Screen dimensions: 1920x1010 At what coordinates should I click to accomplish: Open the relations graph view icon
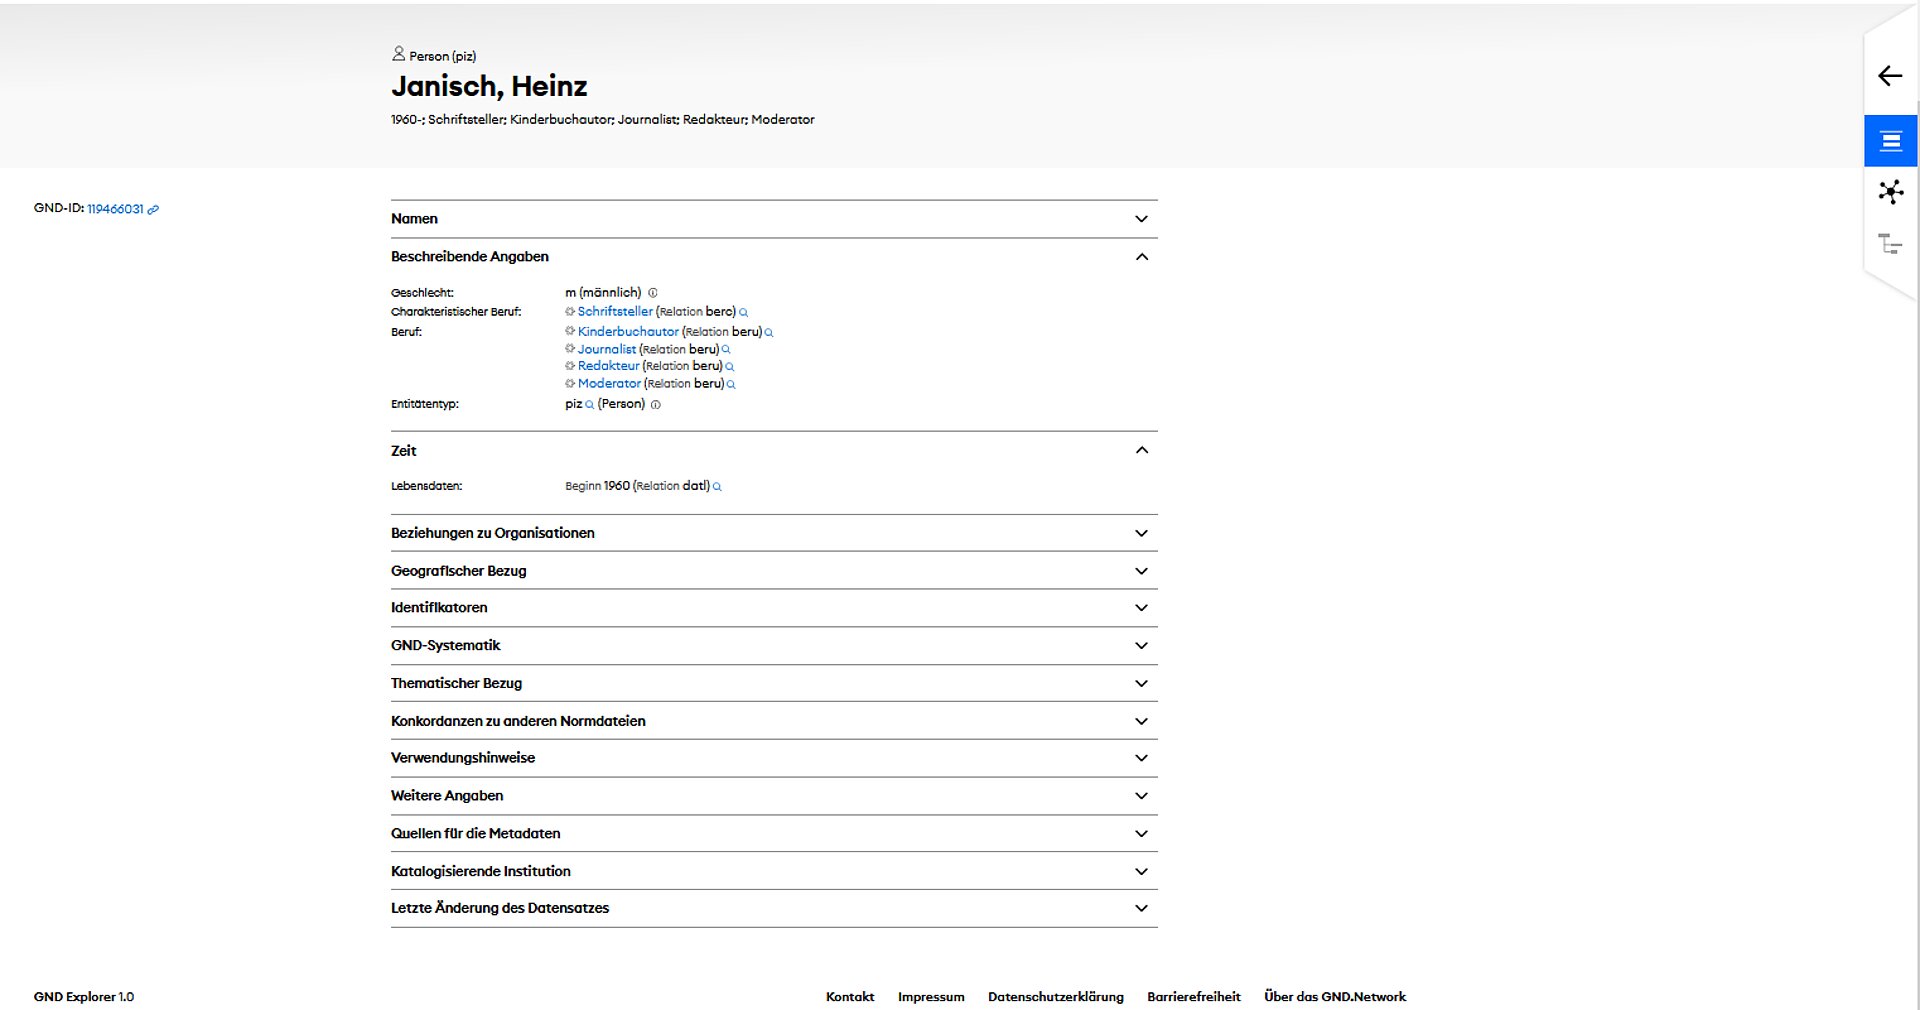pos(1890,192)
